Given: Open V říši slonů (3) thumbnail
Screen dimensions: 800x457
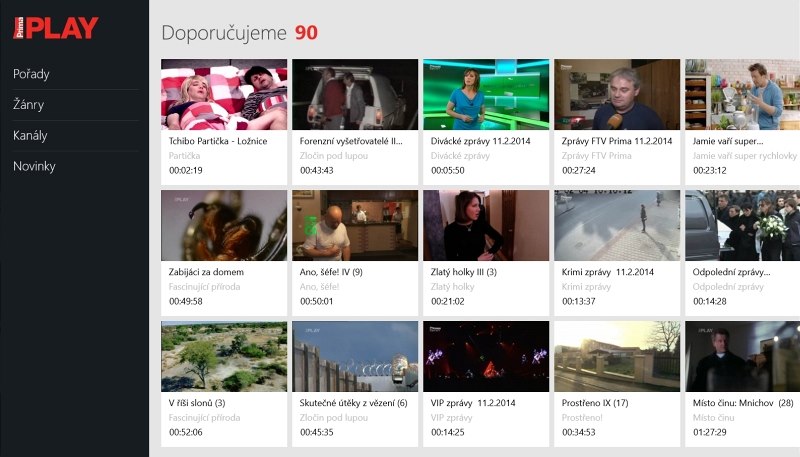Looking at the screenshot, I should pyautogui.click(x=224, y=356).
